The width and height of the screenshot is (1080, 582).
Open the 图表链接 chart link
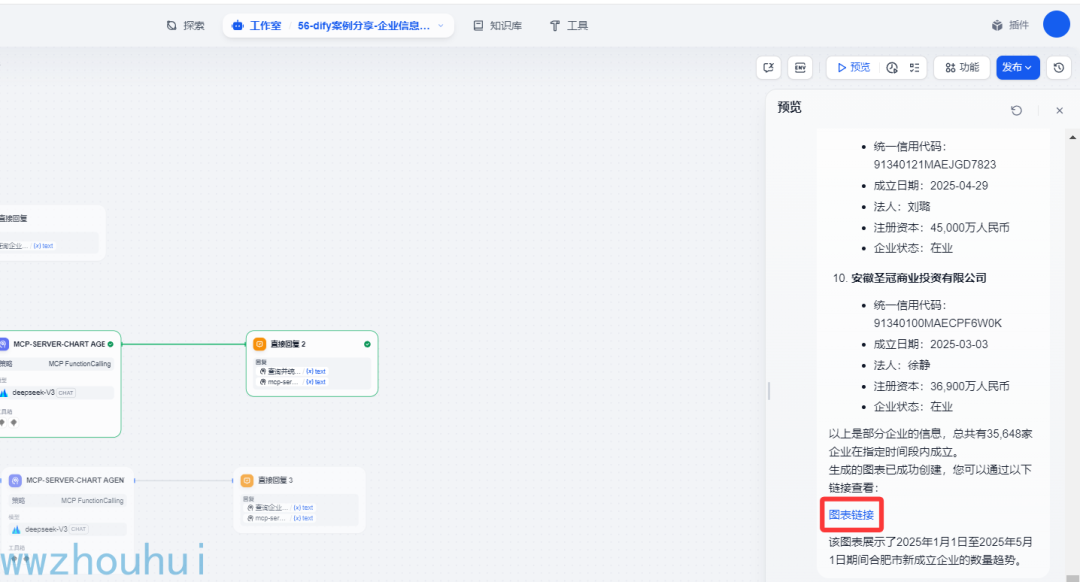pyautogui.click(x=851, y=515)
